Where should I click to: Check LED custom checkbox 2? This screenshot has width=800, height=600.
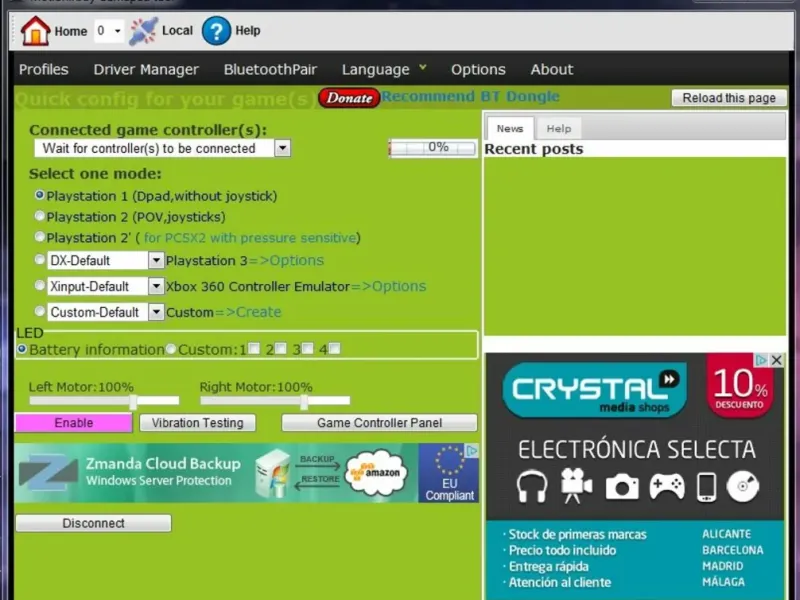coord(281,348)
